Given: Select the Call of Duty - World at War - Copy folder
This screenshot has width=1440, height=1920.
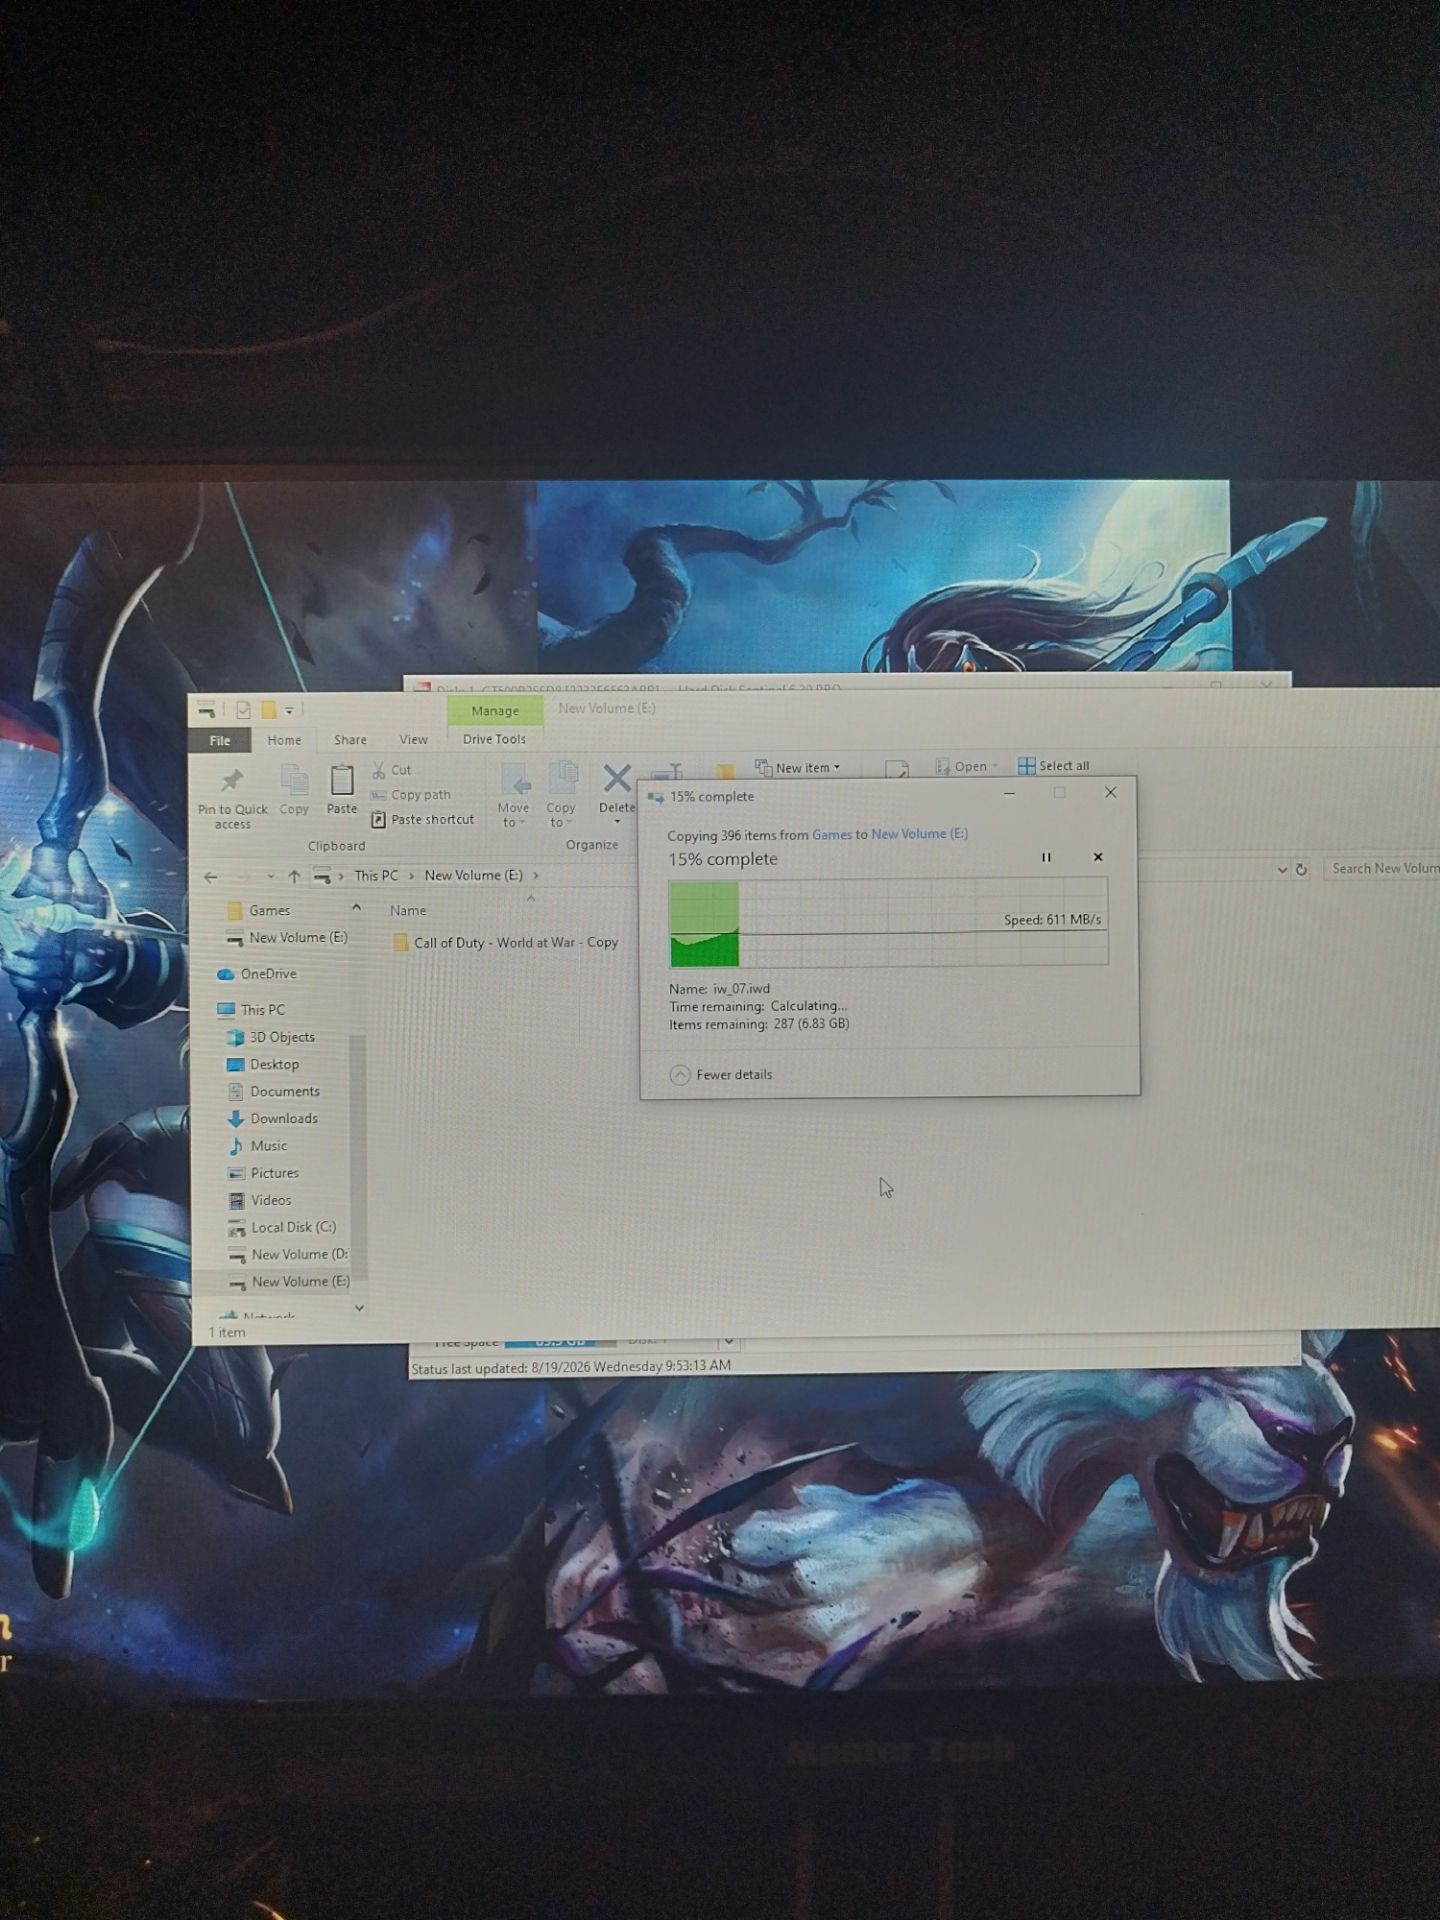Looking at the screenshot, I should (x=506, y=943).
